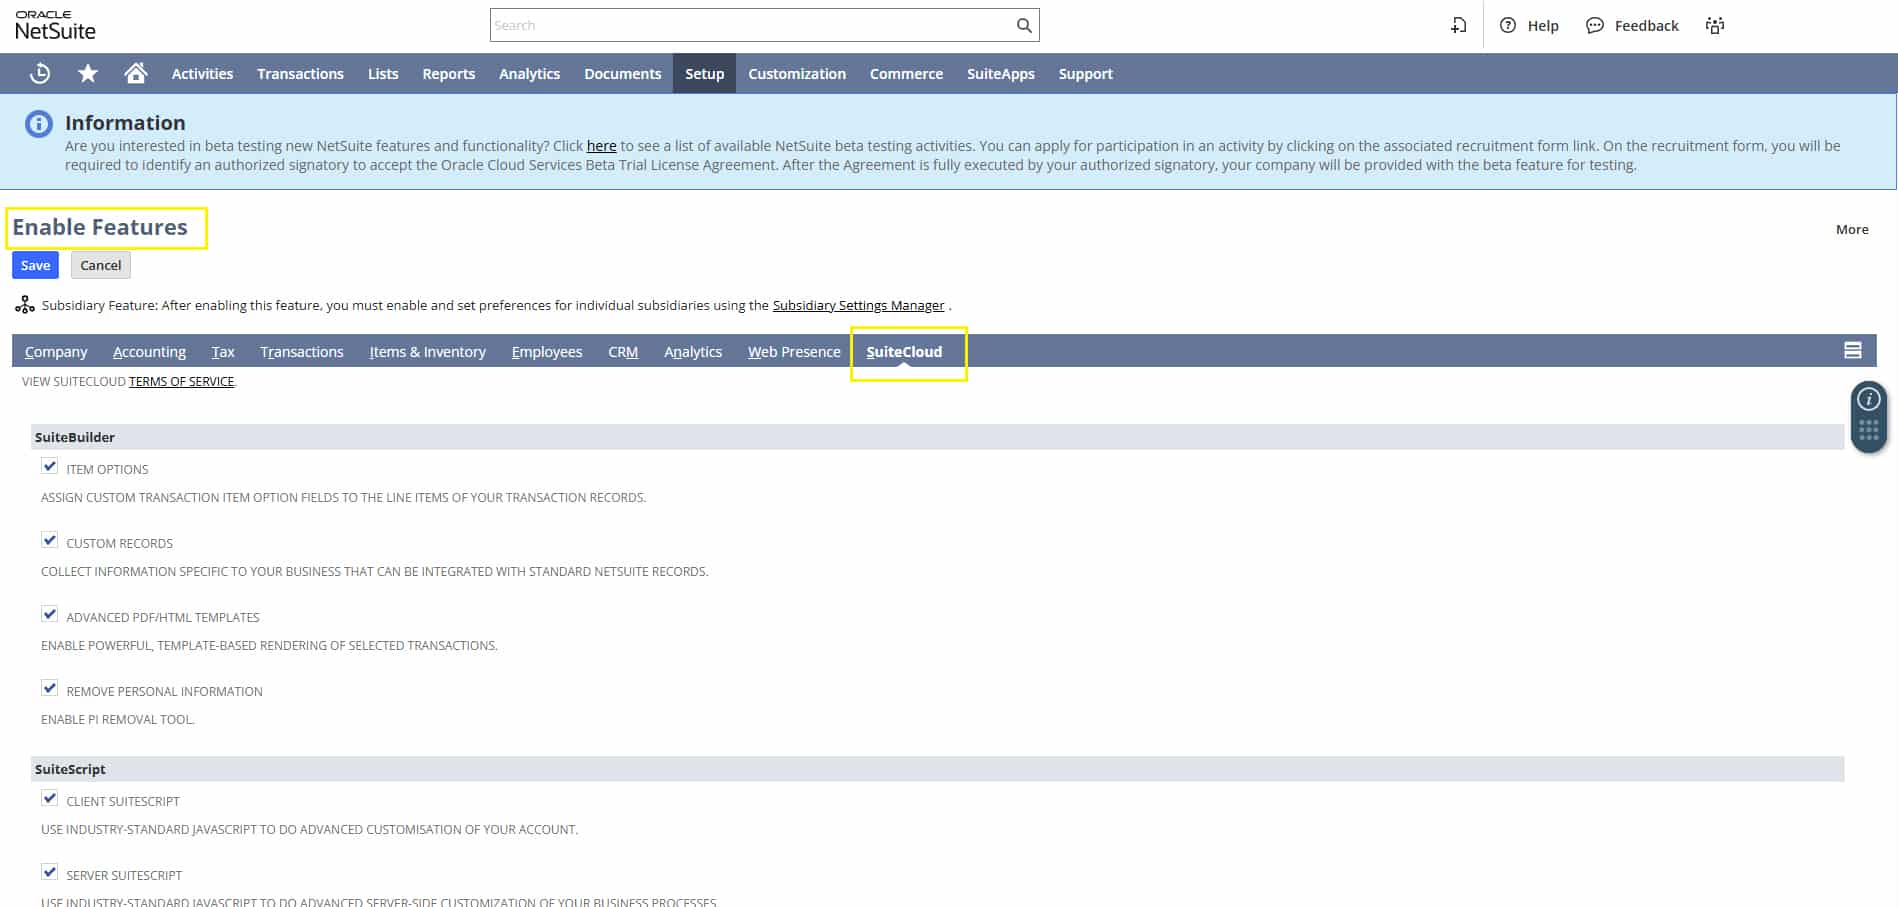Image resolution: width=1898 pixels, height=907 pixels.
Task: Click the Create New icon near Help
Action: coord(1459,25)
